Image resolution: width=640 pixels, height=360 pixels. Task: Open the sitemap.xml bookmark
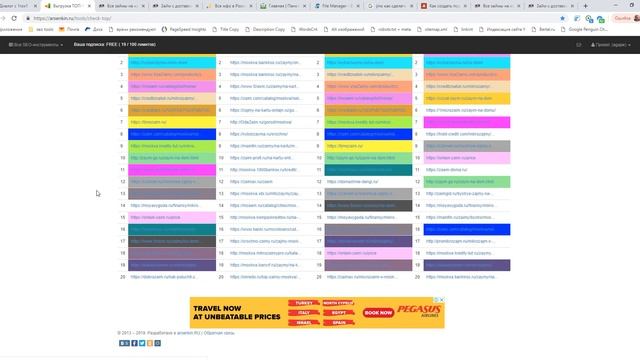pos(433,29)
